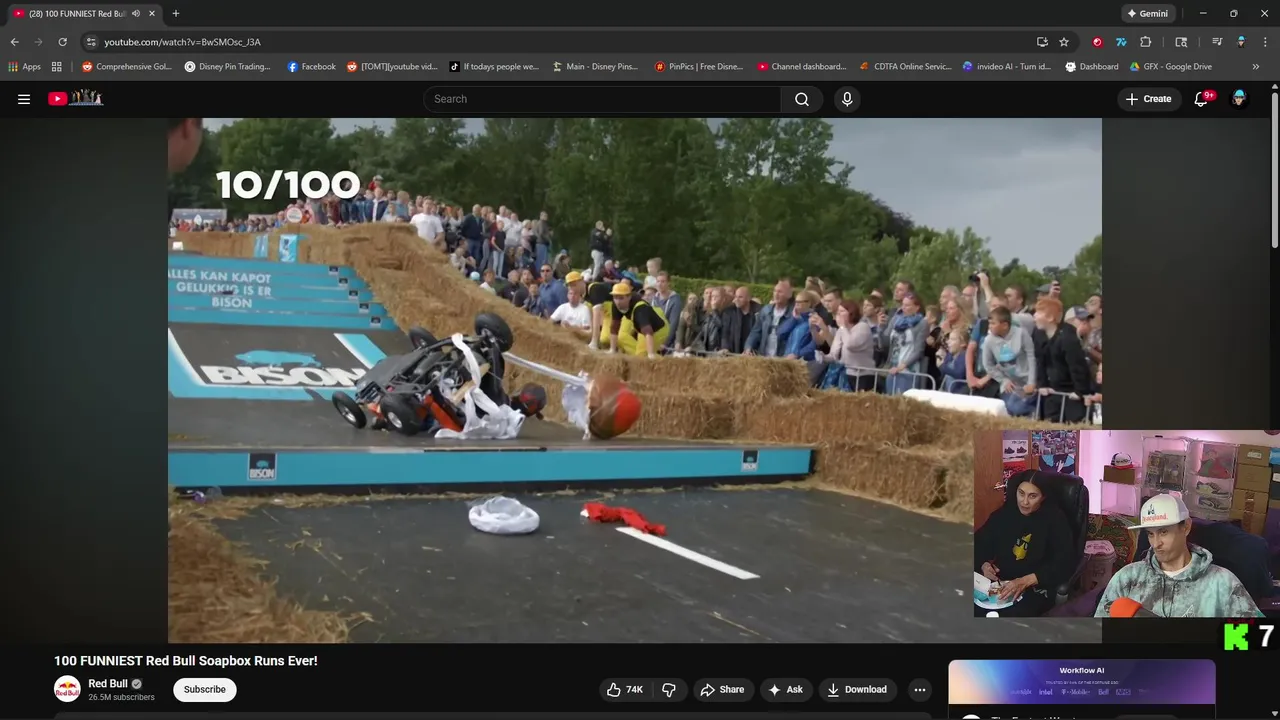Open Channel dashboard bookmark
The image size is (1280, 720).
802,67
